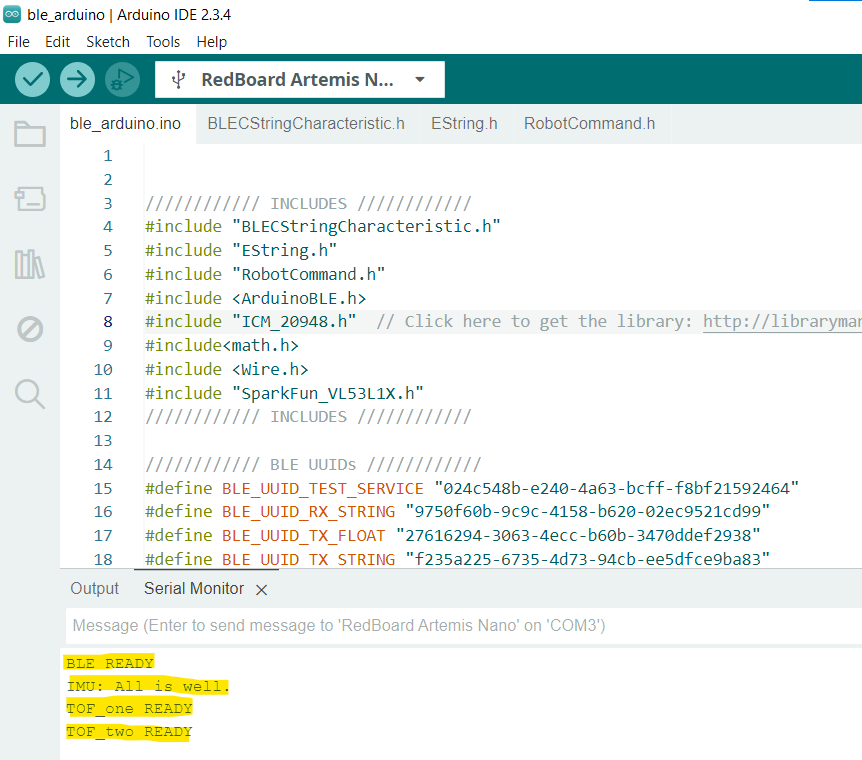This screenshot has width=862, height=760.
Task: Open the Sketch menu
Action: click(x=108, y=42)
